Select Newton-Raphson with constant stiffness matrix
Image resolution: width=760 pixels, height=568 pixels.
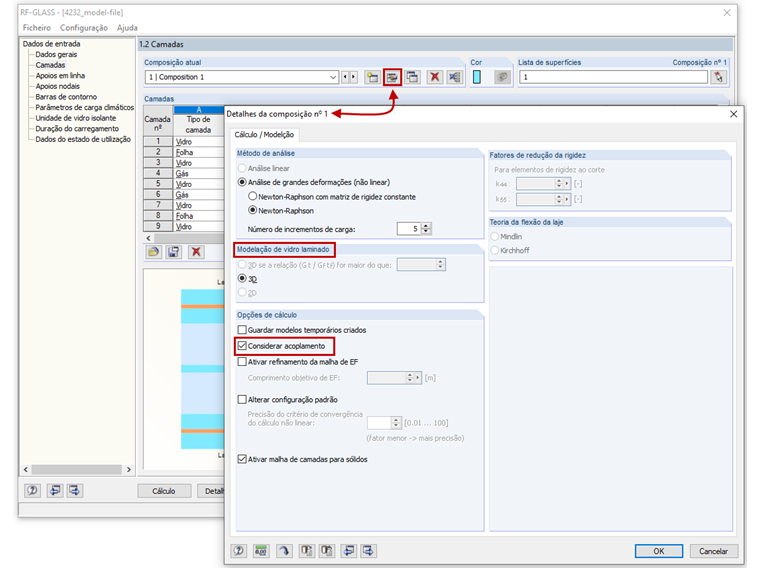[252, 196]
